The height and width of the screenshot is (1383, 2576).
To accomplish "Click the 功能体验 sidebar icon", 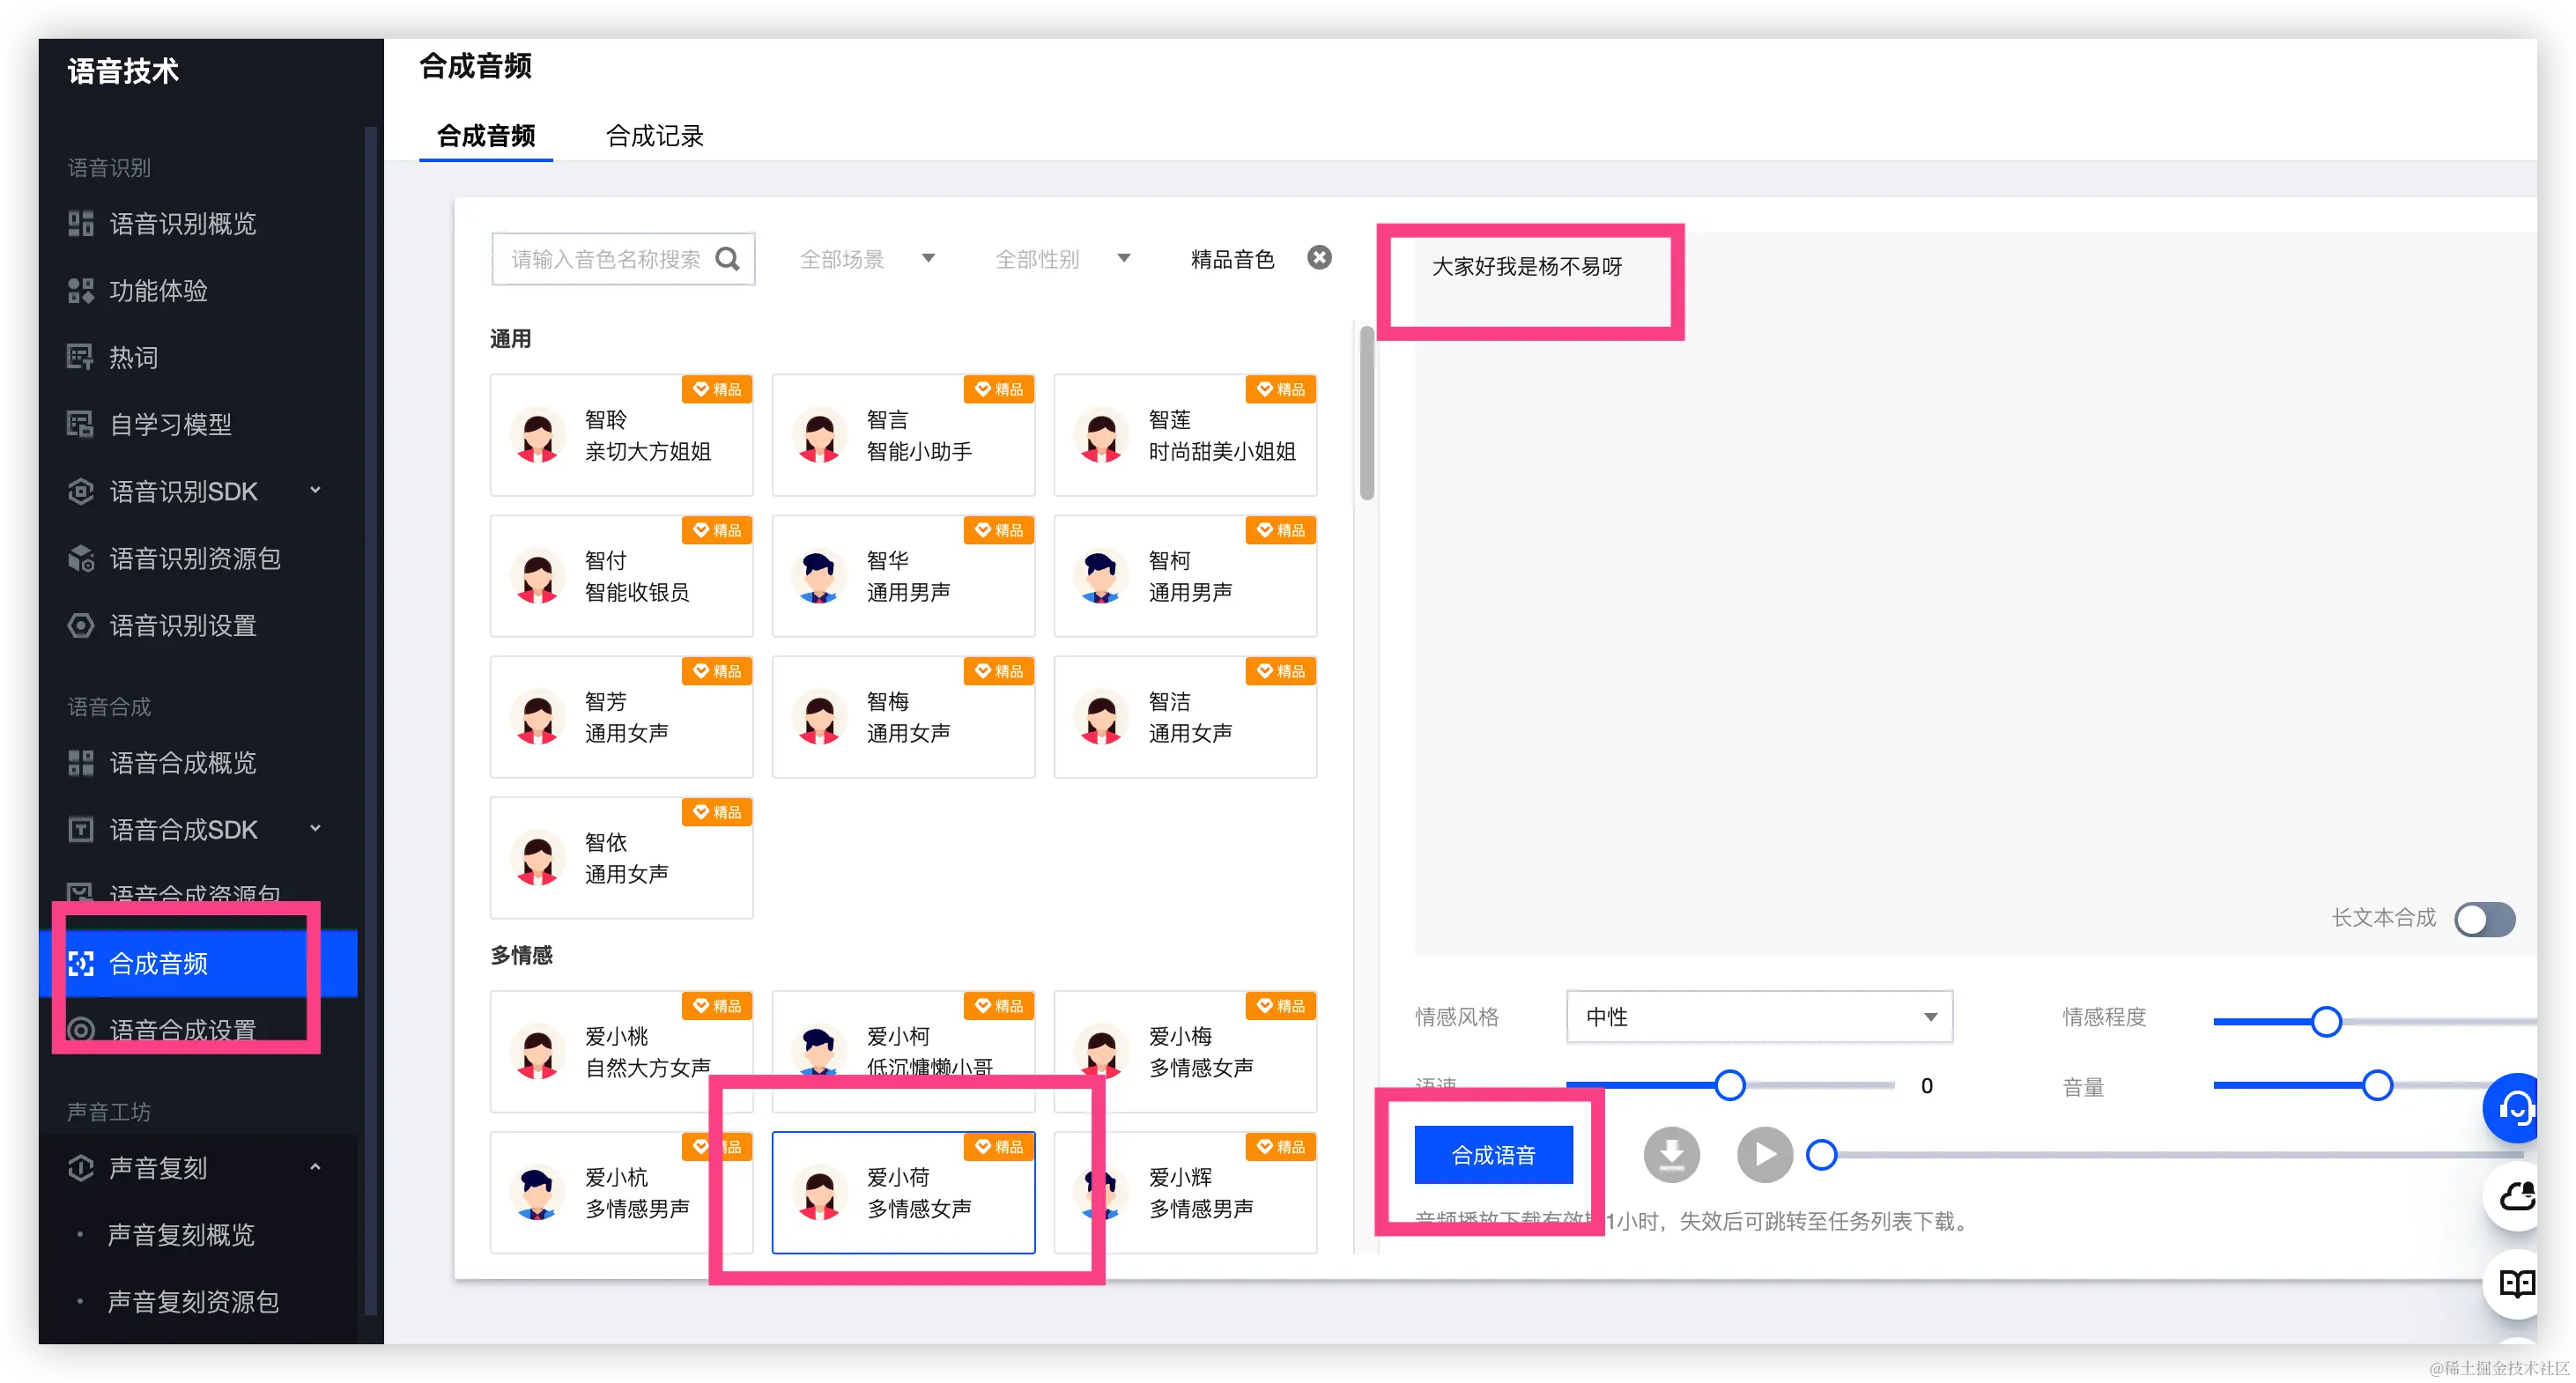I will [x=80, y=291].
